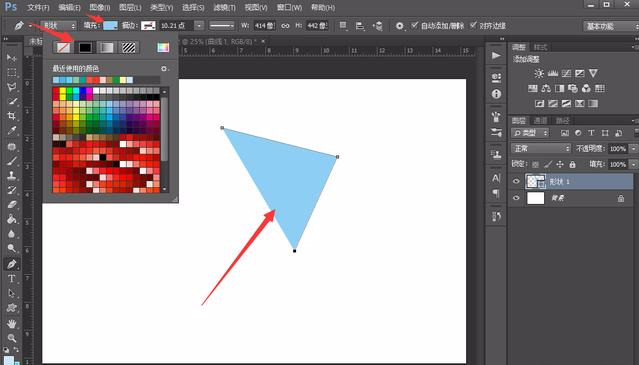
Task: Hide the 形状 1 layer
Action: (x=516, y=181)
